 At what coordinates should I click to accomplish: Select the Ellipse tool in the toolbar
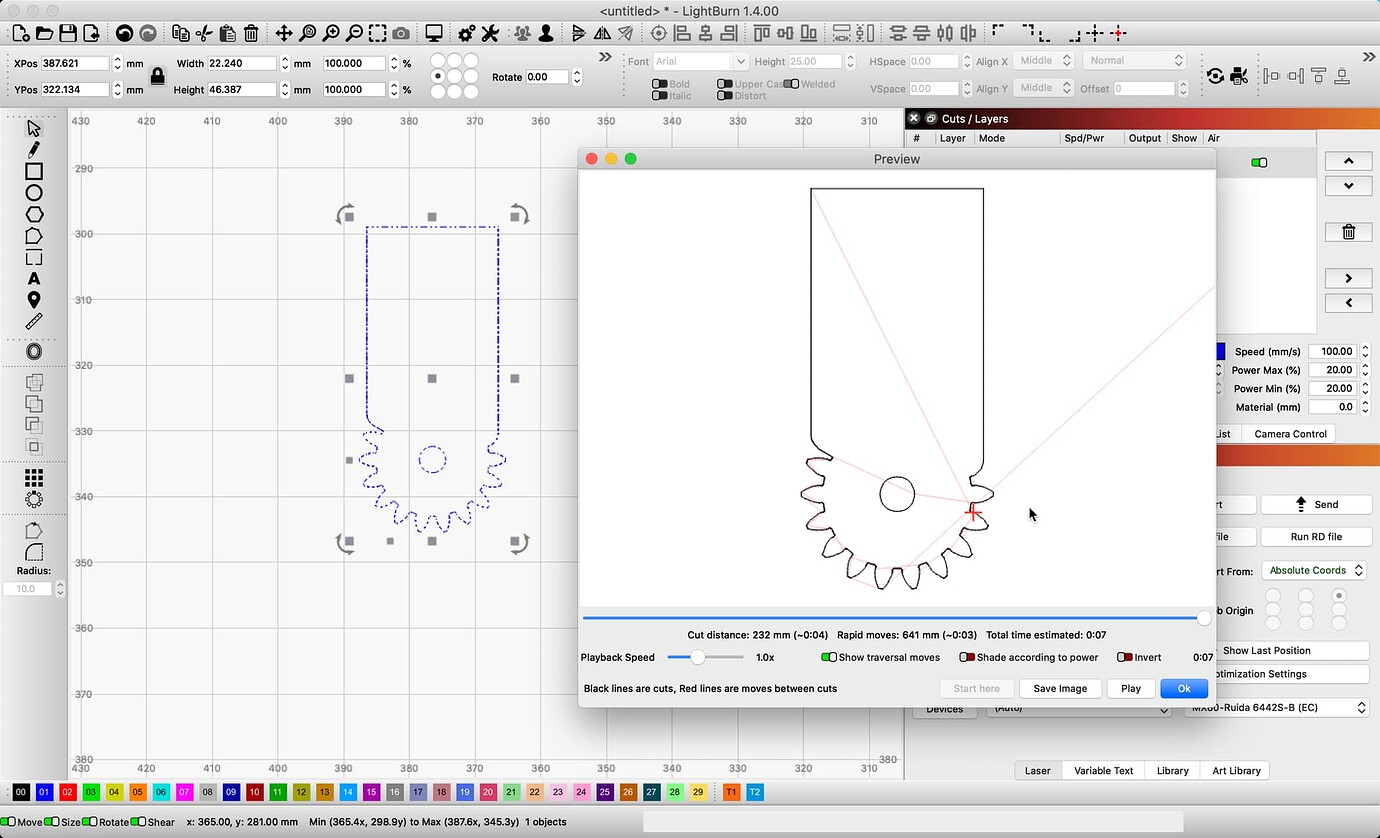tap(34, 192)
